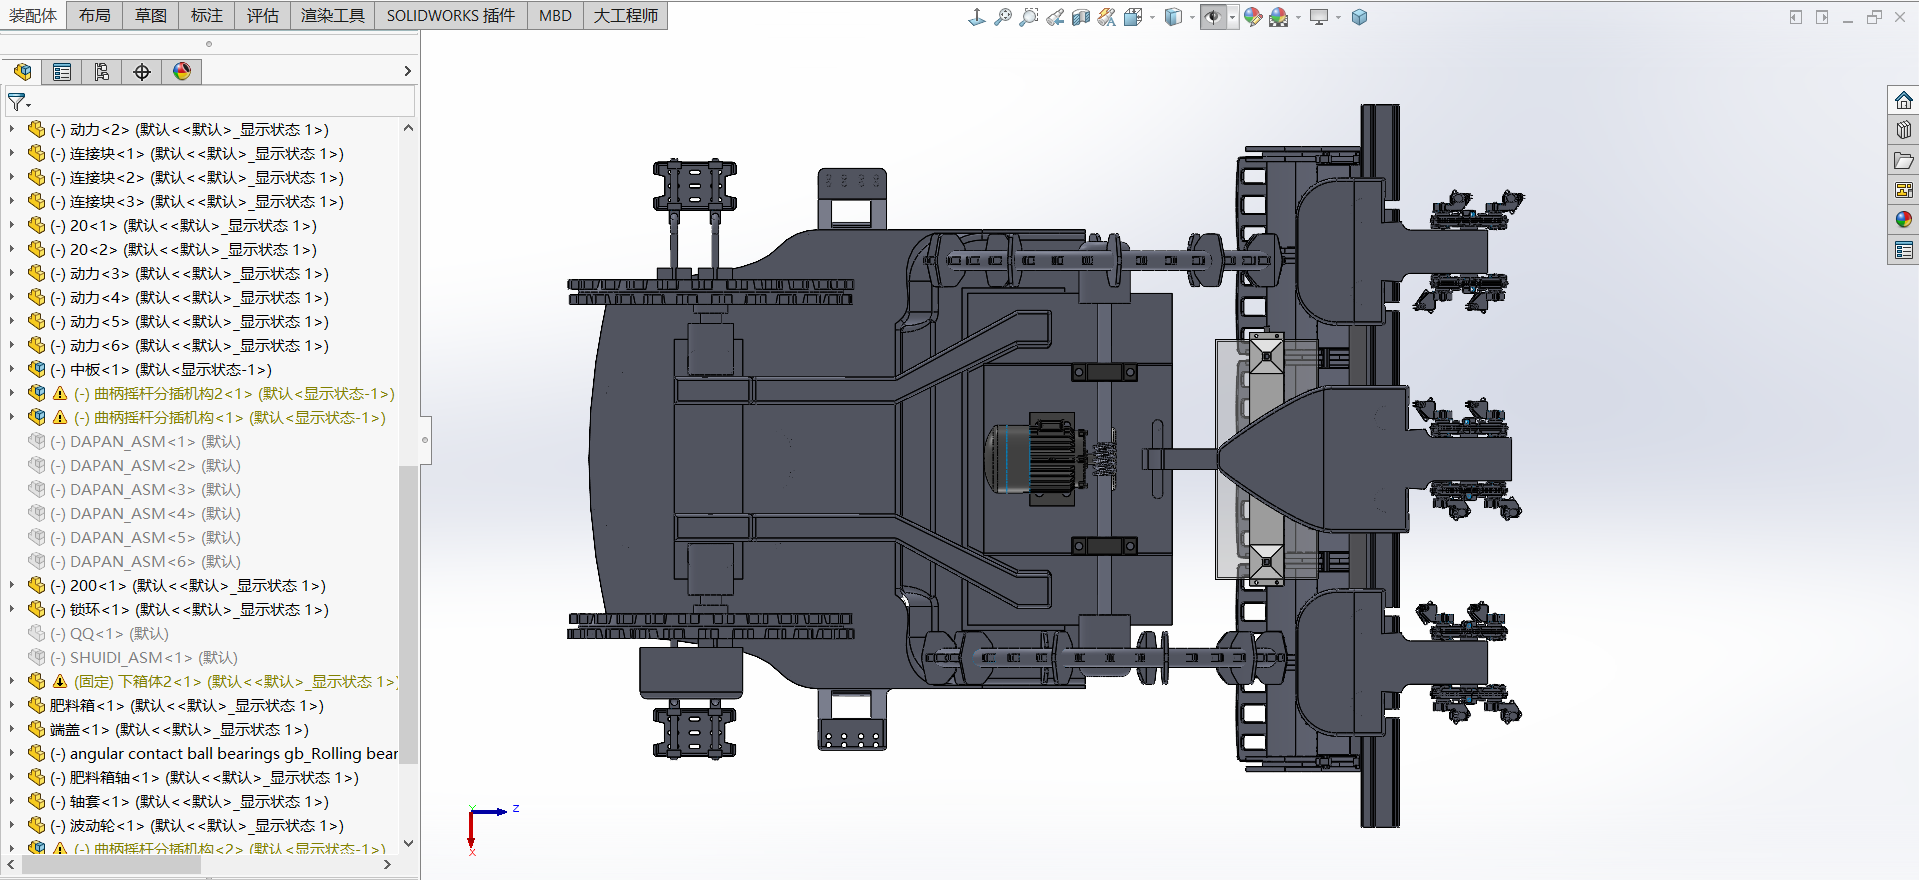Click the tree horizontal scrollbar right arrow

pos(387,864)
